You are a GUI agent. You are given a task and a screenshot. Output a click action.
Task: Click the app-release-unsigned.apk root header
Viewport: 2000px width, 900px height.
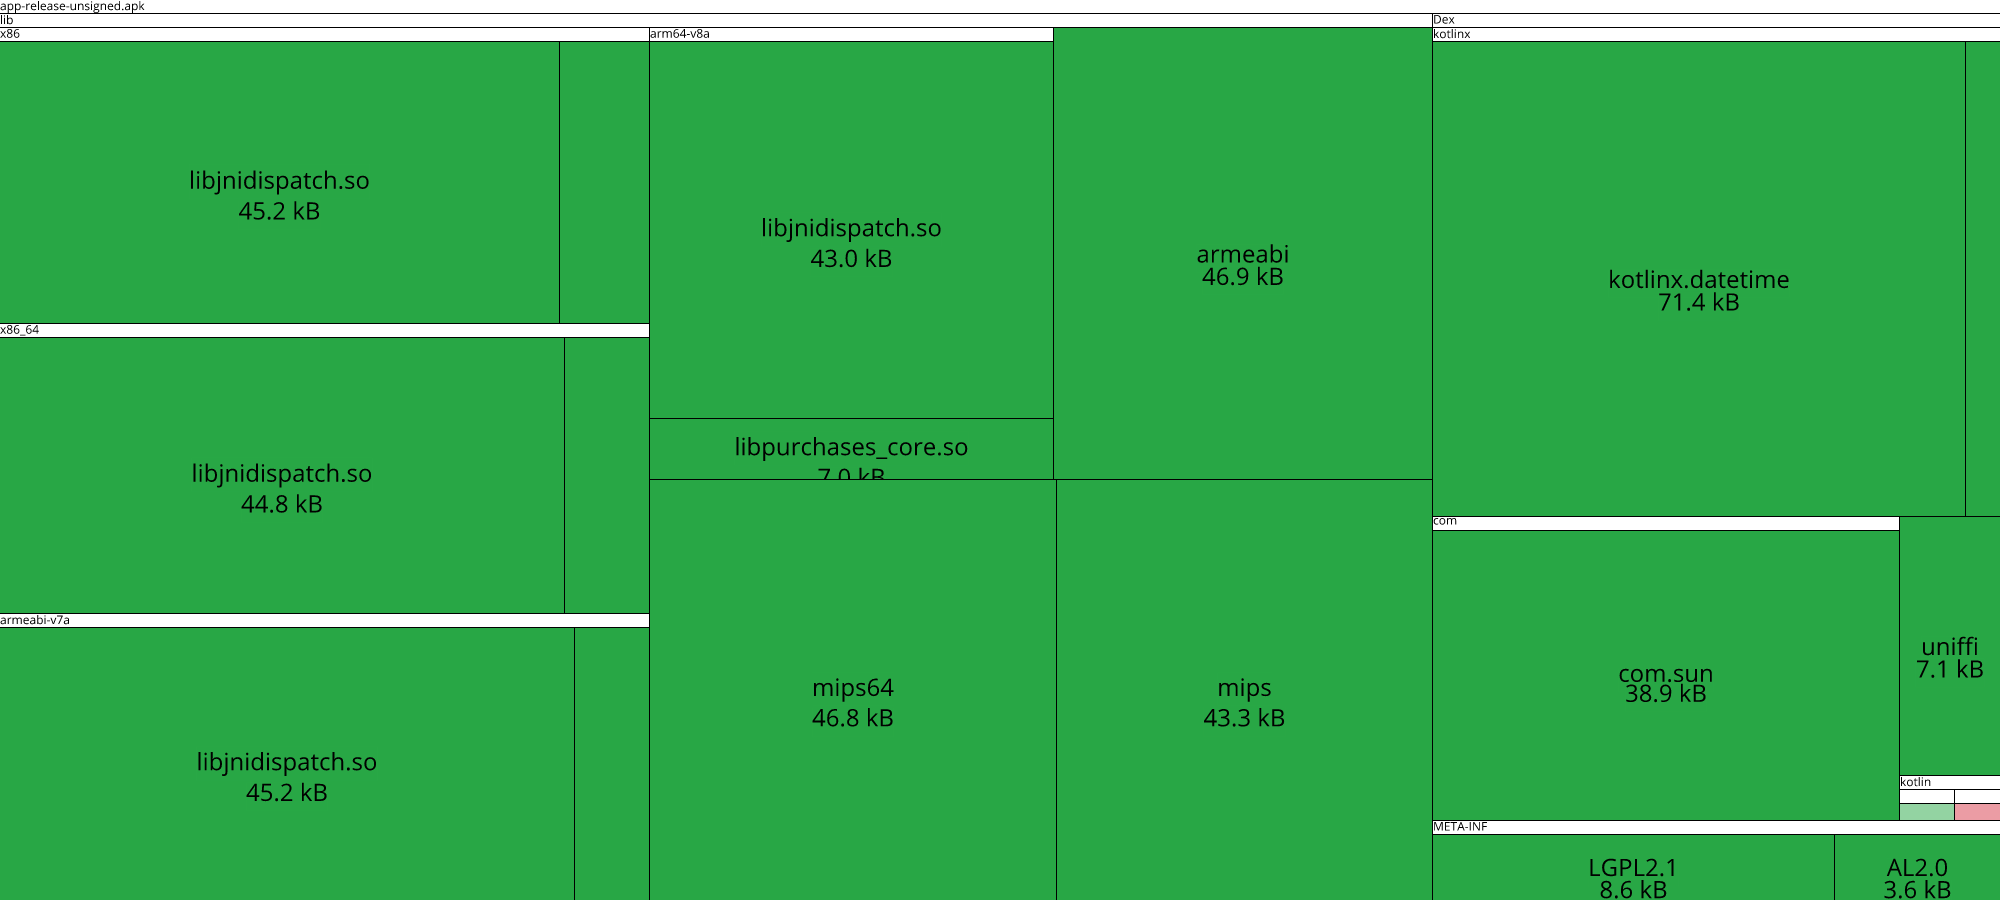[x=1000, y=6]
